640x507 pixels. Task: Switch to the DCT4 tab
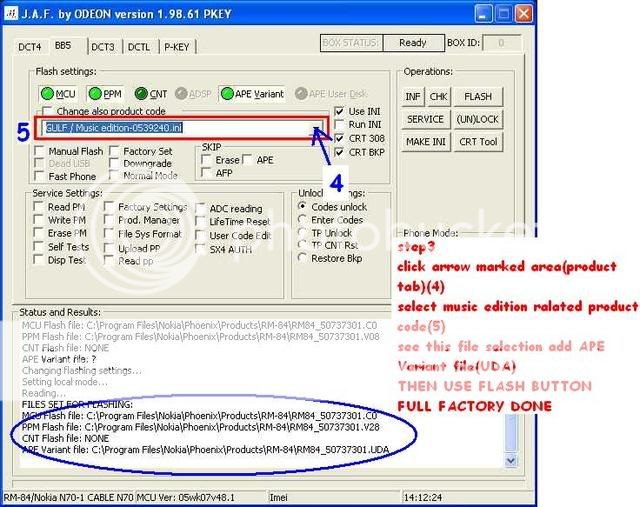(x=29, y=47)
